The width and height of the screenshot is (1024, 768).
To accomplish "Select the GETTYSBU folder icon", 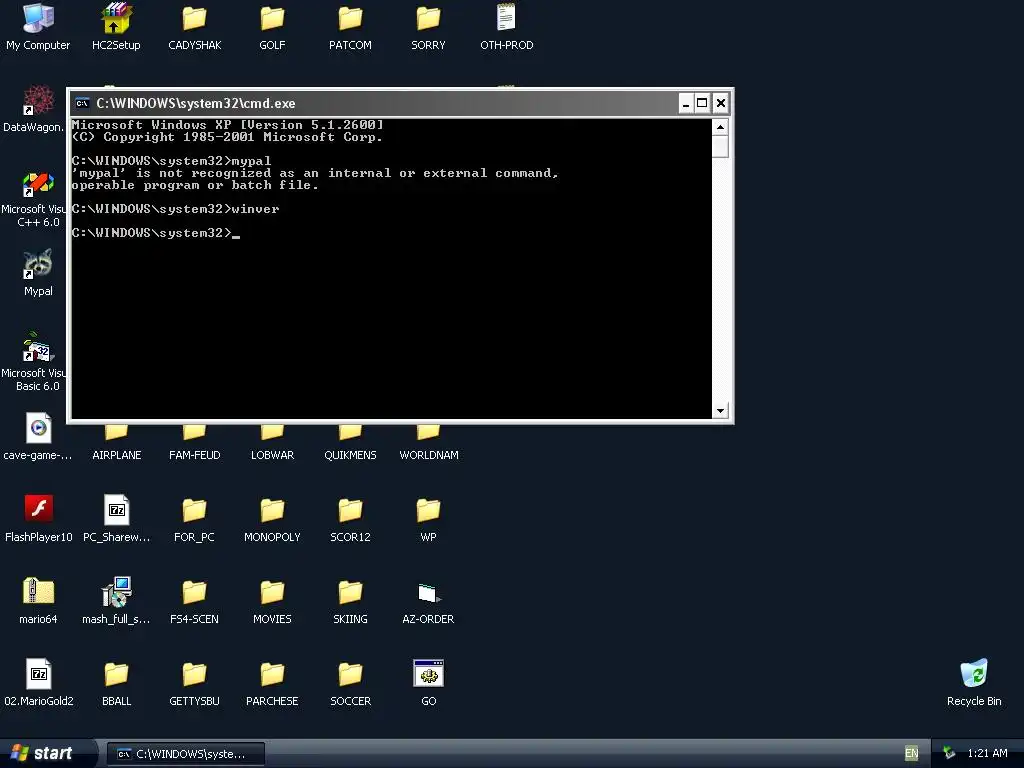I will (194, 675).
